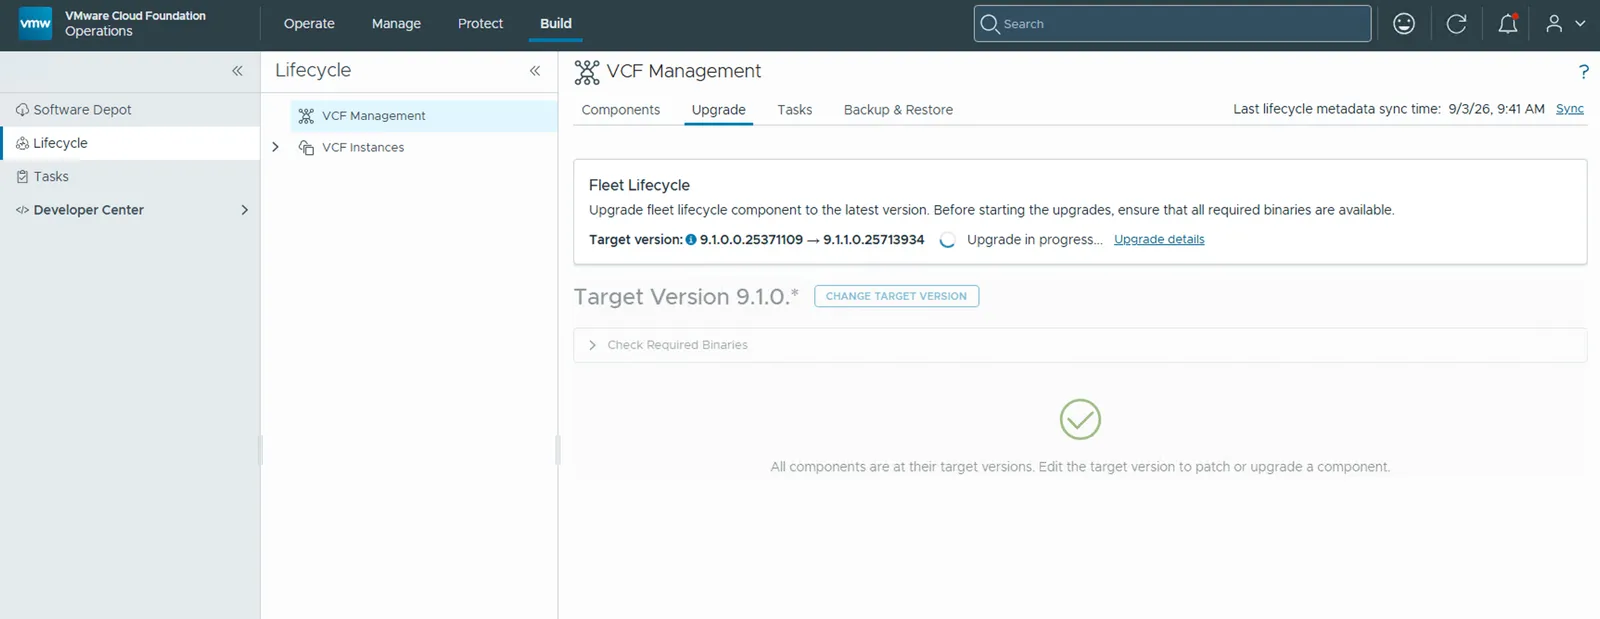Expand Check Required Binaries section
This screenshot has width=1600, height=619.
pos(592,345)
